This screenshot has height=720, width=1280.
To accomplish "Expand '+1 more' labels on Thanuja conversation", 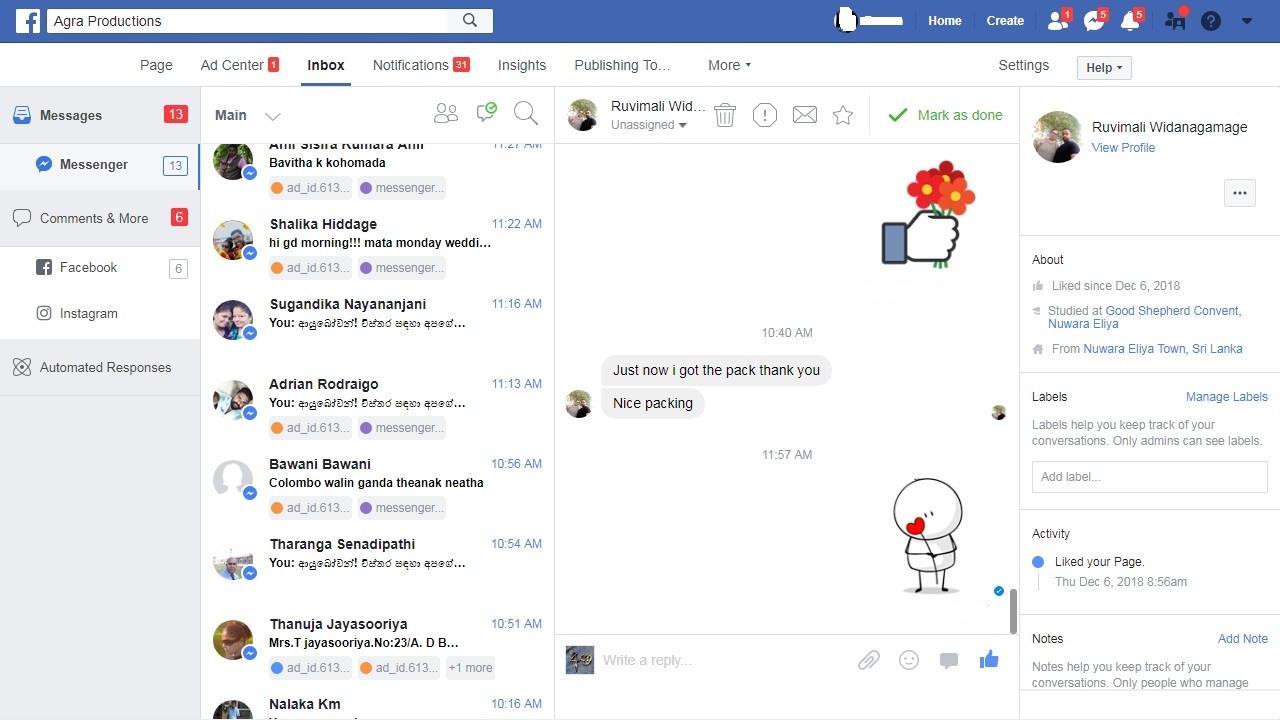I will pyautogui.click(x=470, y=668).
